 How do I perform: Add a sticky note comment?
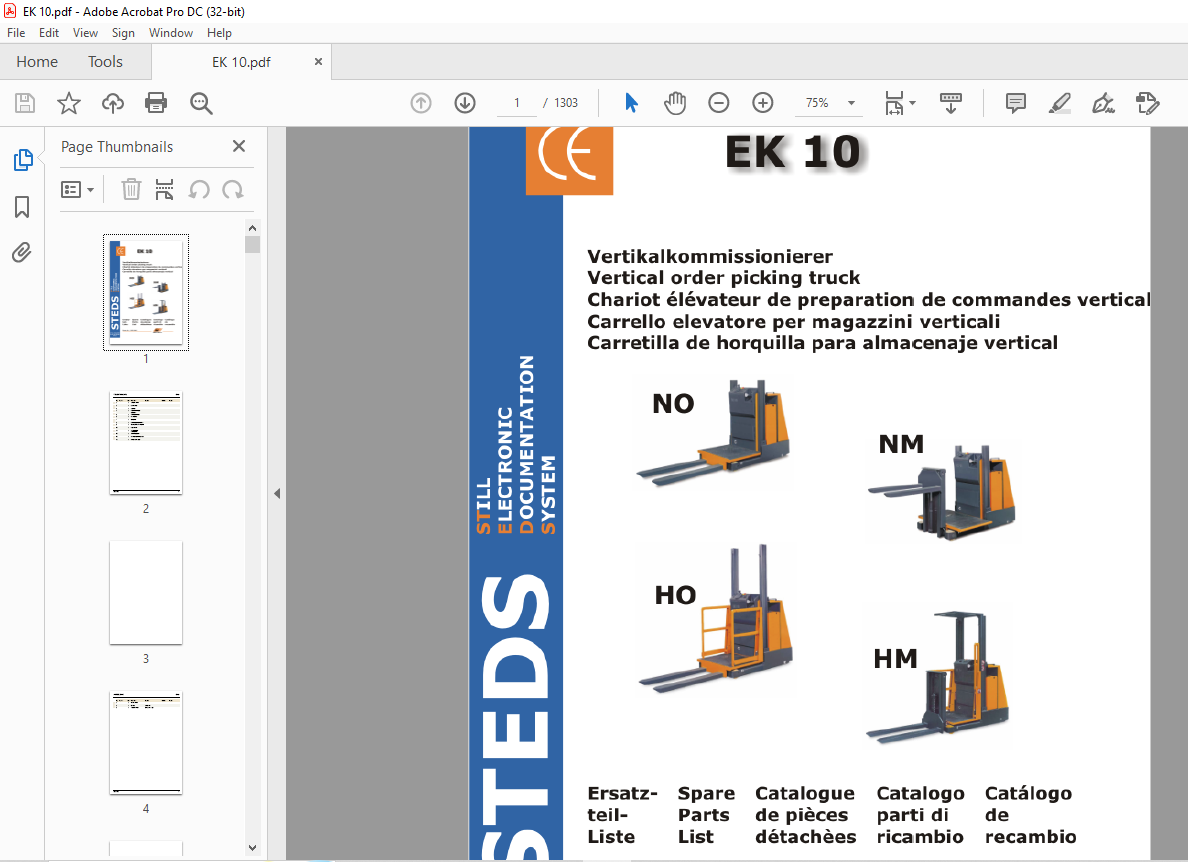point(1015,103)
